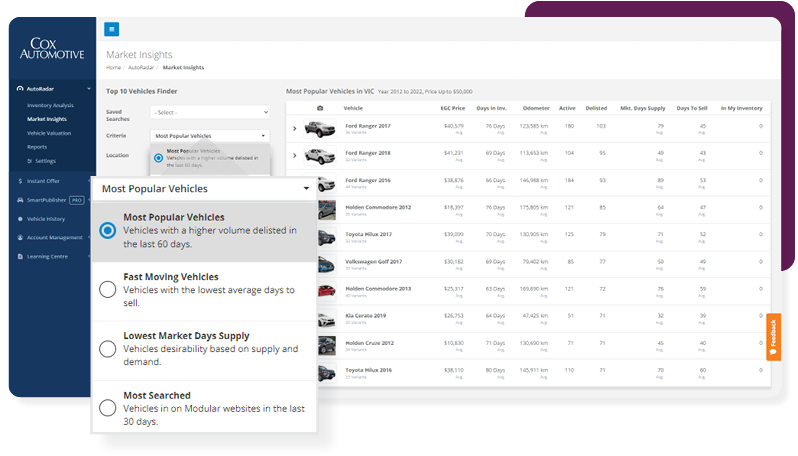This screenshot has width=798, height=456.
Task: Click the Cox Automotive logo
Action: [x=51, y=48]
